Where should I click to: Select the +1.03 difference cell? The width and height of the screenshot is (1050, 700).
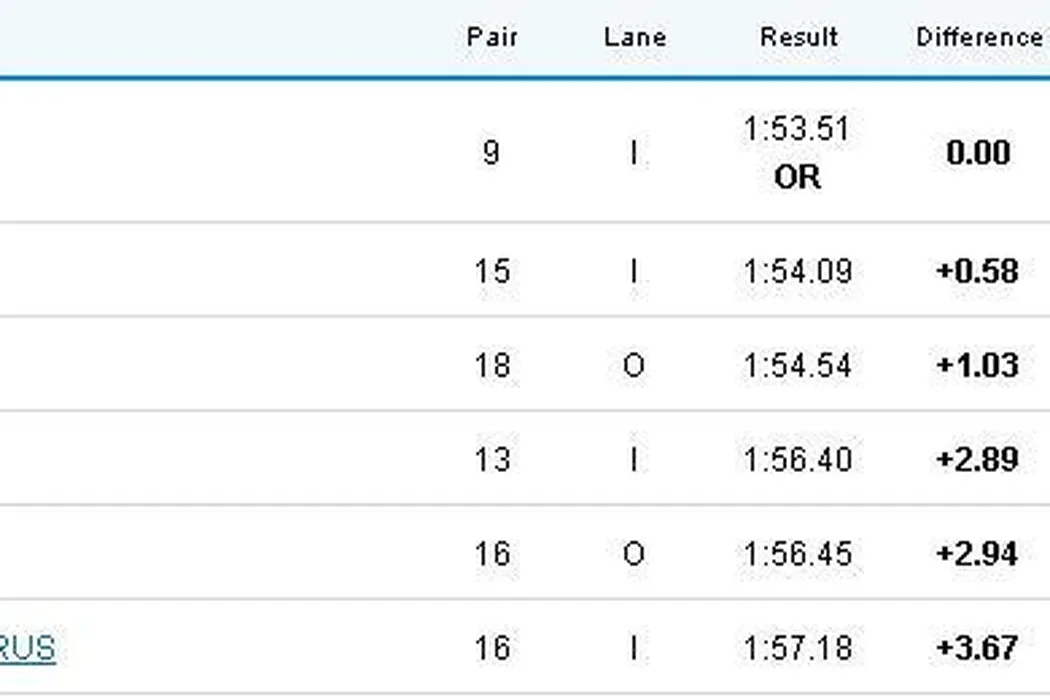[x=977, y=365]
